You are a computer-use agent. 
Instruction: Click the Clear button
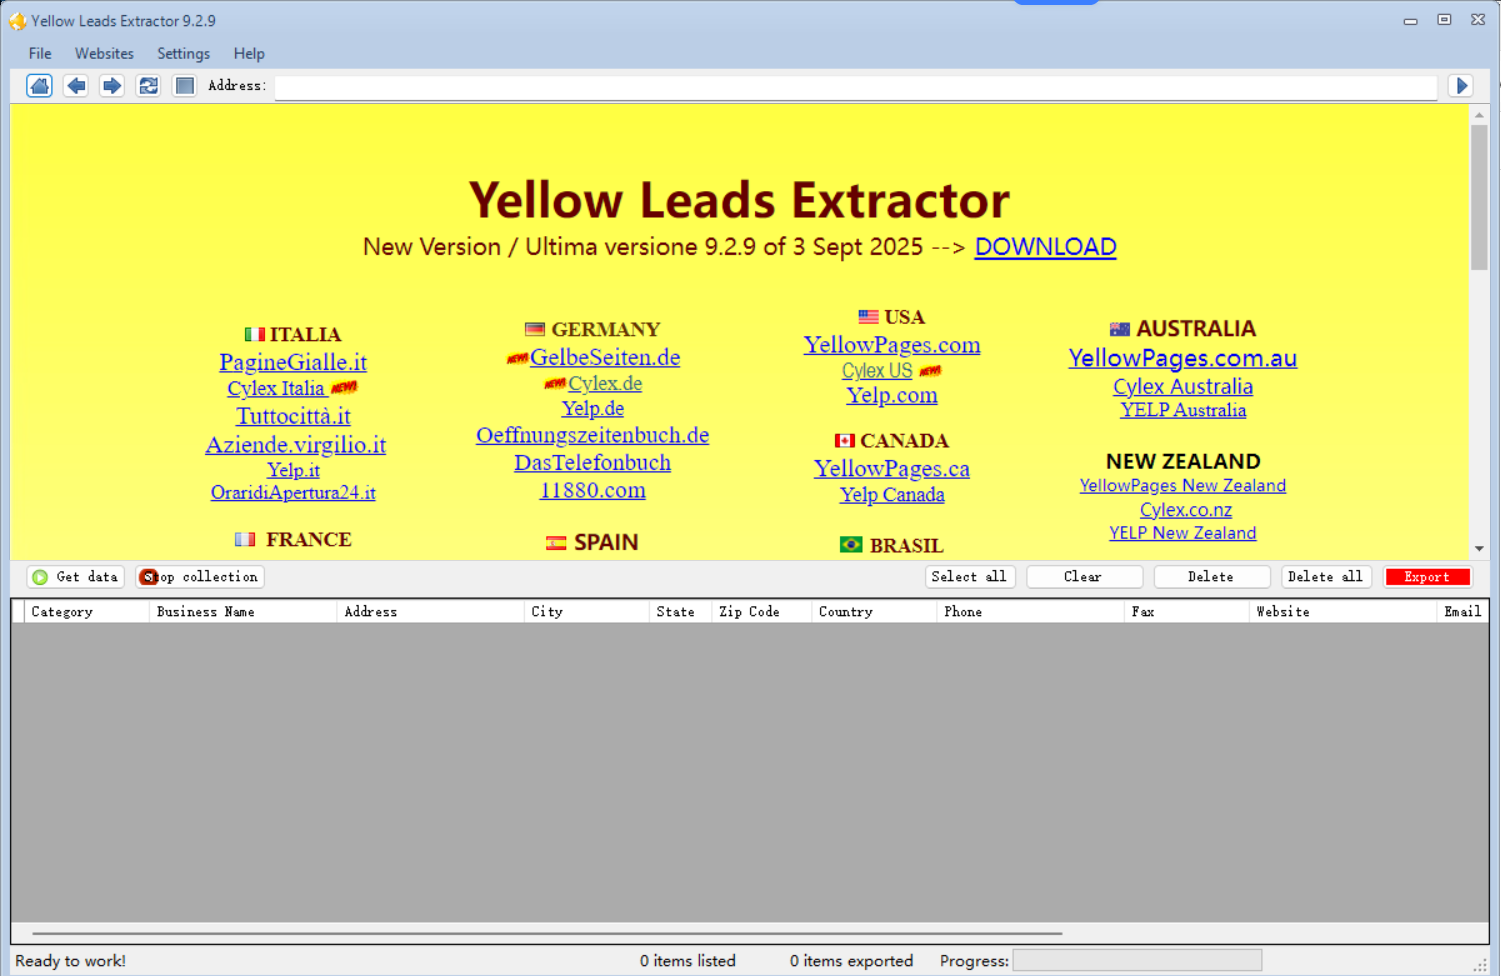[x=1084, y=577]
